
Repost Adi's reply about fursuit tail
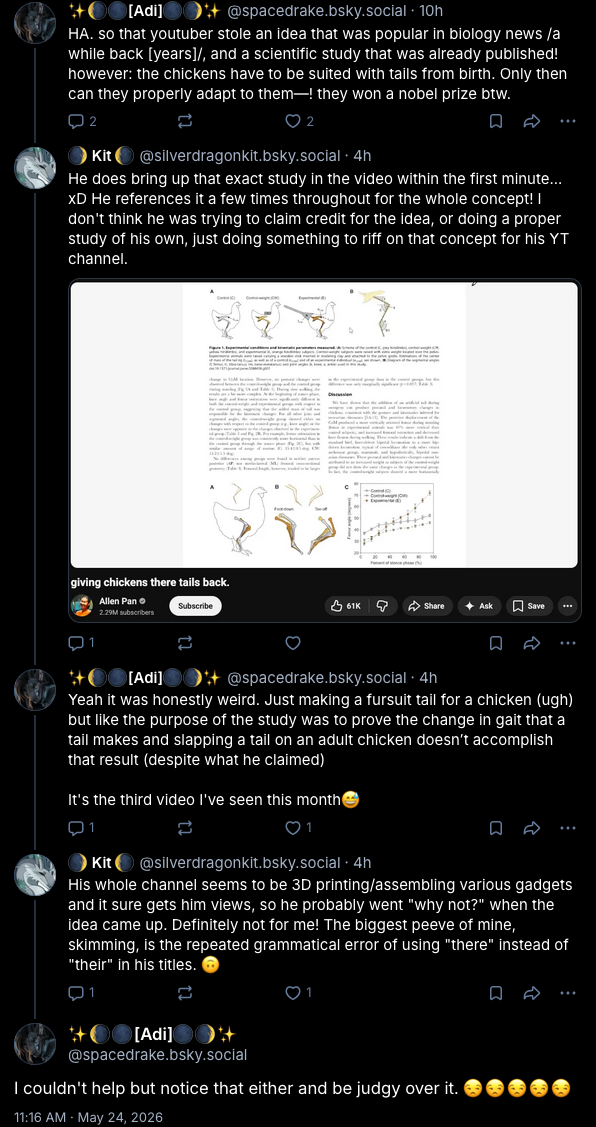click(x=185, y=828)
